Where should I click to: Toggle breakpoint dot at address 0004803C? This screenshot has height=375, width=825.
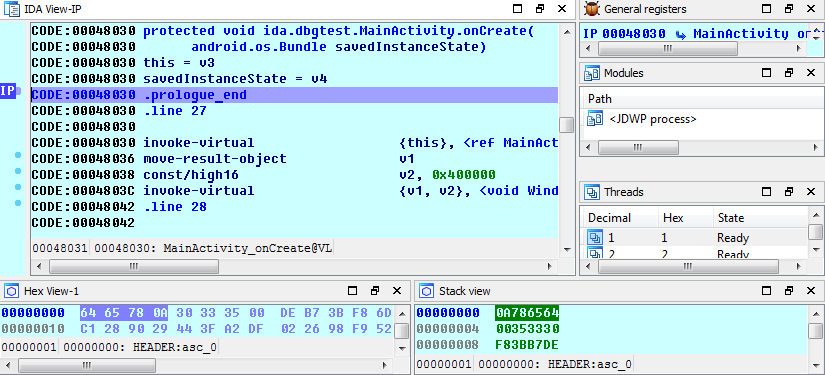coord(18,187)
